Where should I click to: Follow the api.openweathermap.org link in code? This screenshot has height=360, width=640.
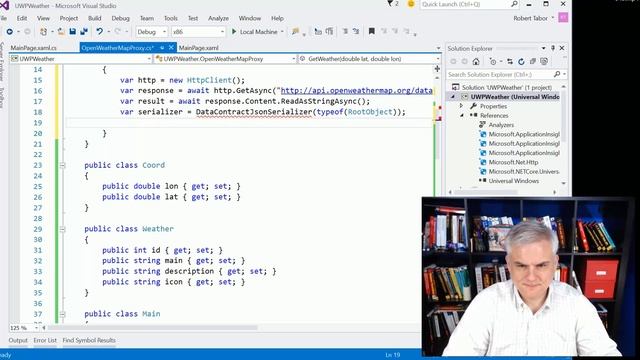pyautogui.click(x=357, y=91)
